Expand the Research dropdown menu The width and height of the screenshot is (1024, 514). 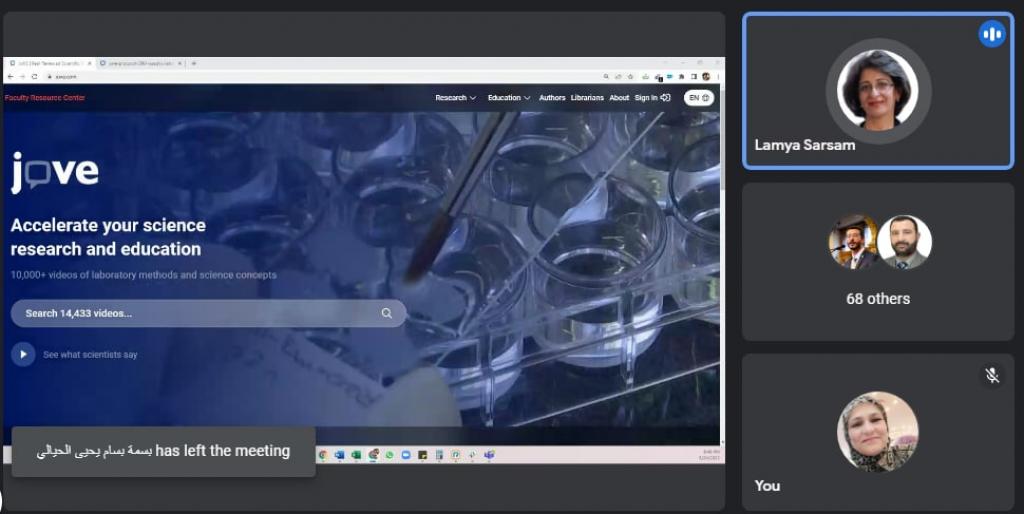pyautogui.click(x=455, y=98)
